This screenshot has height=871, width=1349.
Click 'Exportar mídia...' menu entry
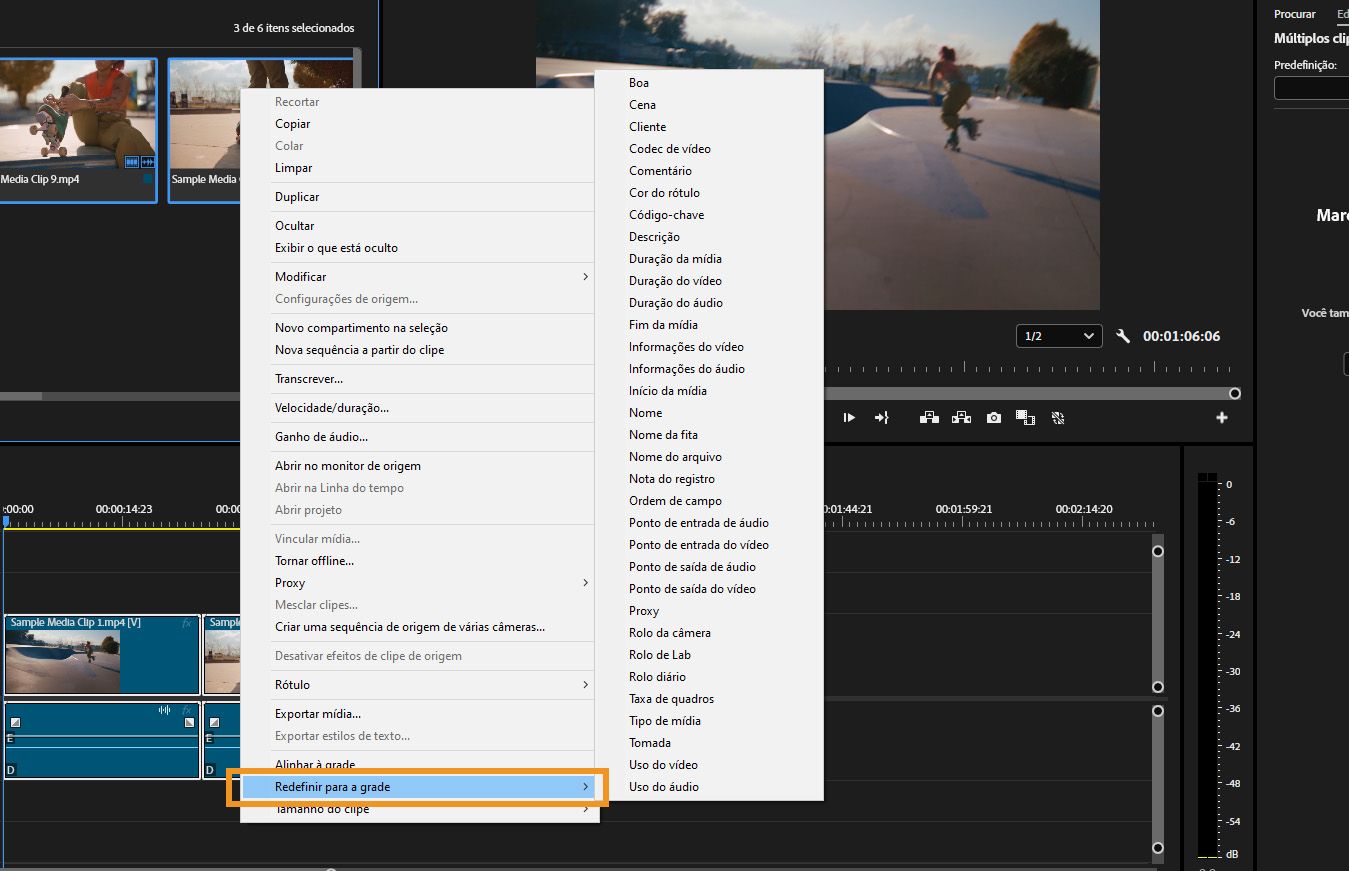pos(318,714)
